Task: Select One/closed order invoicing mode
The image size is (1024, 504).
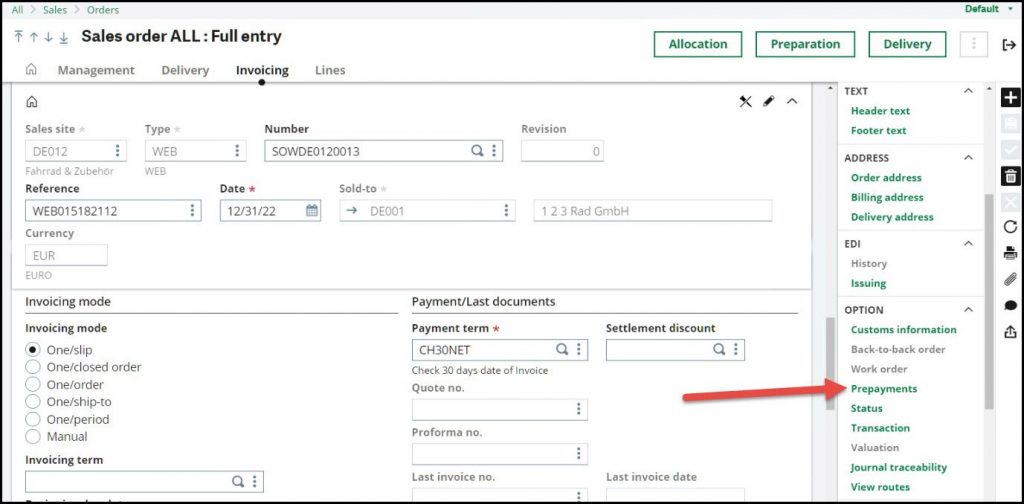Action: coord(33,367)
